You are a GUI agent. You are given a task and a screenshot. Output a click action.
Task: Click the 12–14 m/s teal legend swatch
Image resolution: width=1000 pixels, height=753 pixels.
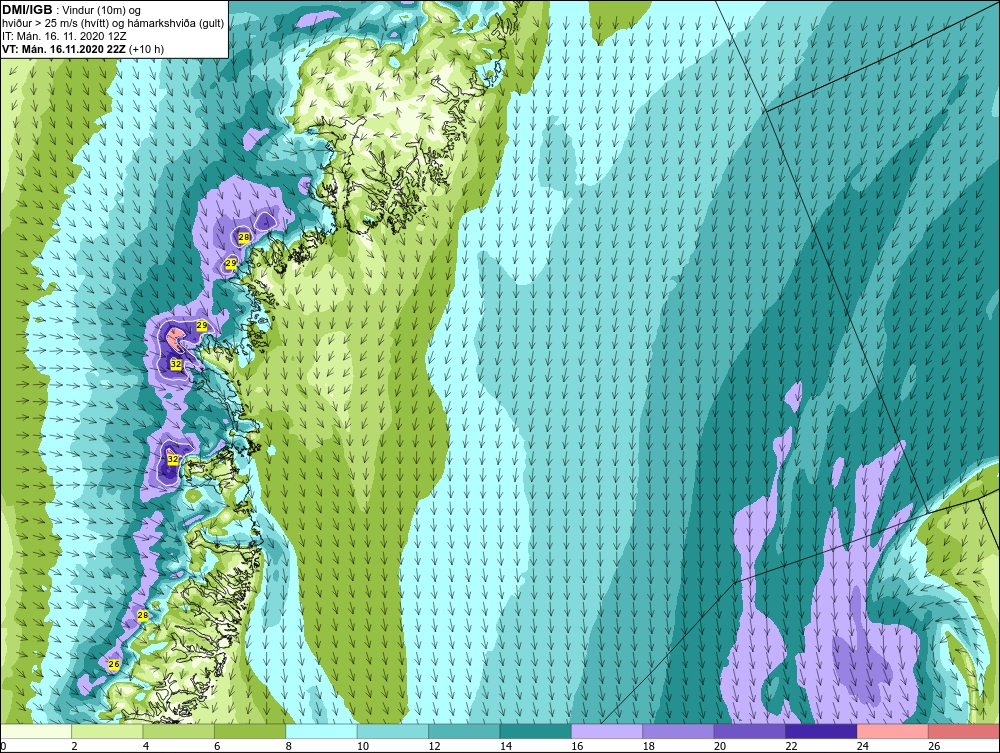[x=464, y=731]
